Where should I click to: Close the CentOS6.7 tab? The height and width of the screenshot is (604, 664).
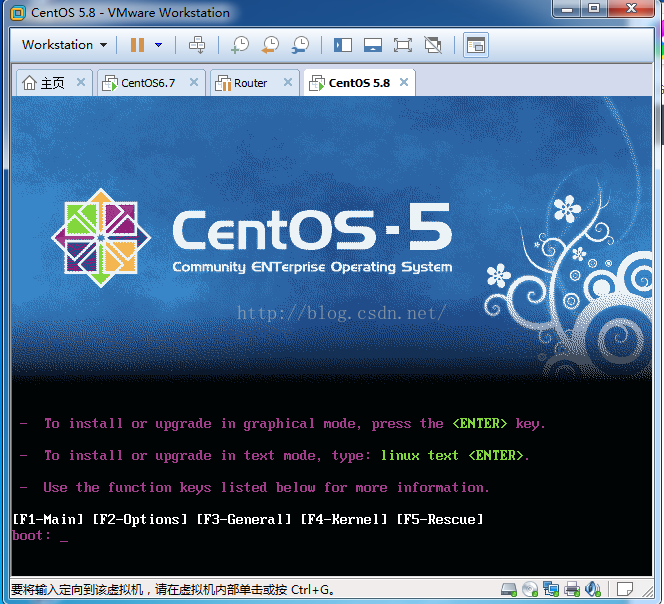pyautogui.click(x=194, y=82)
